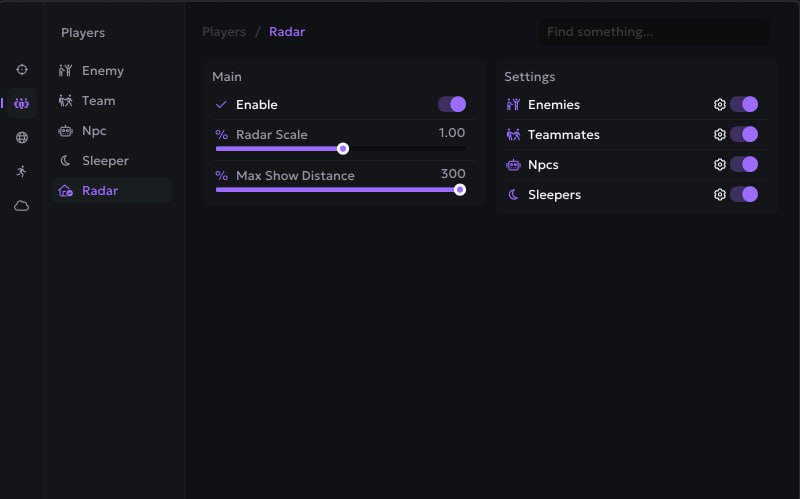Screen dimensions: 800x499
Task: Open the cloud icon in sidebar
Action: pos(22,205)
